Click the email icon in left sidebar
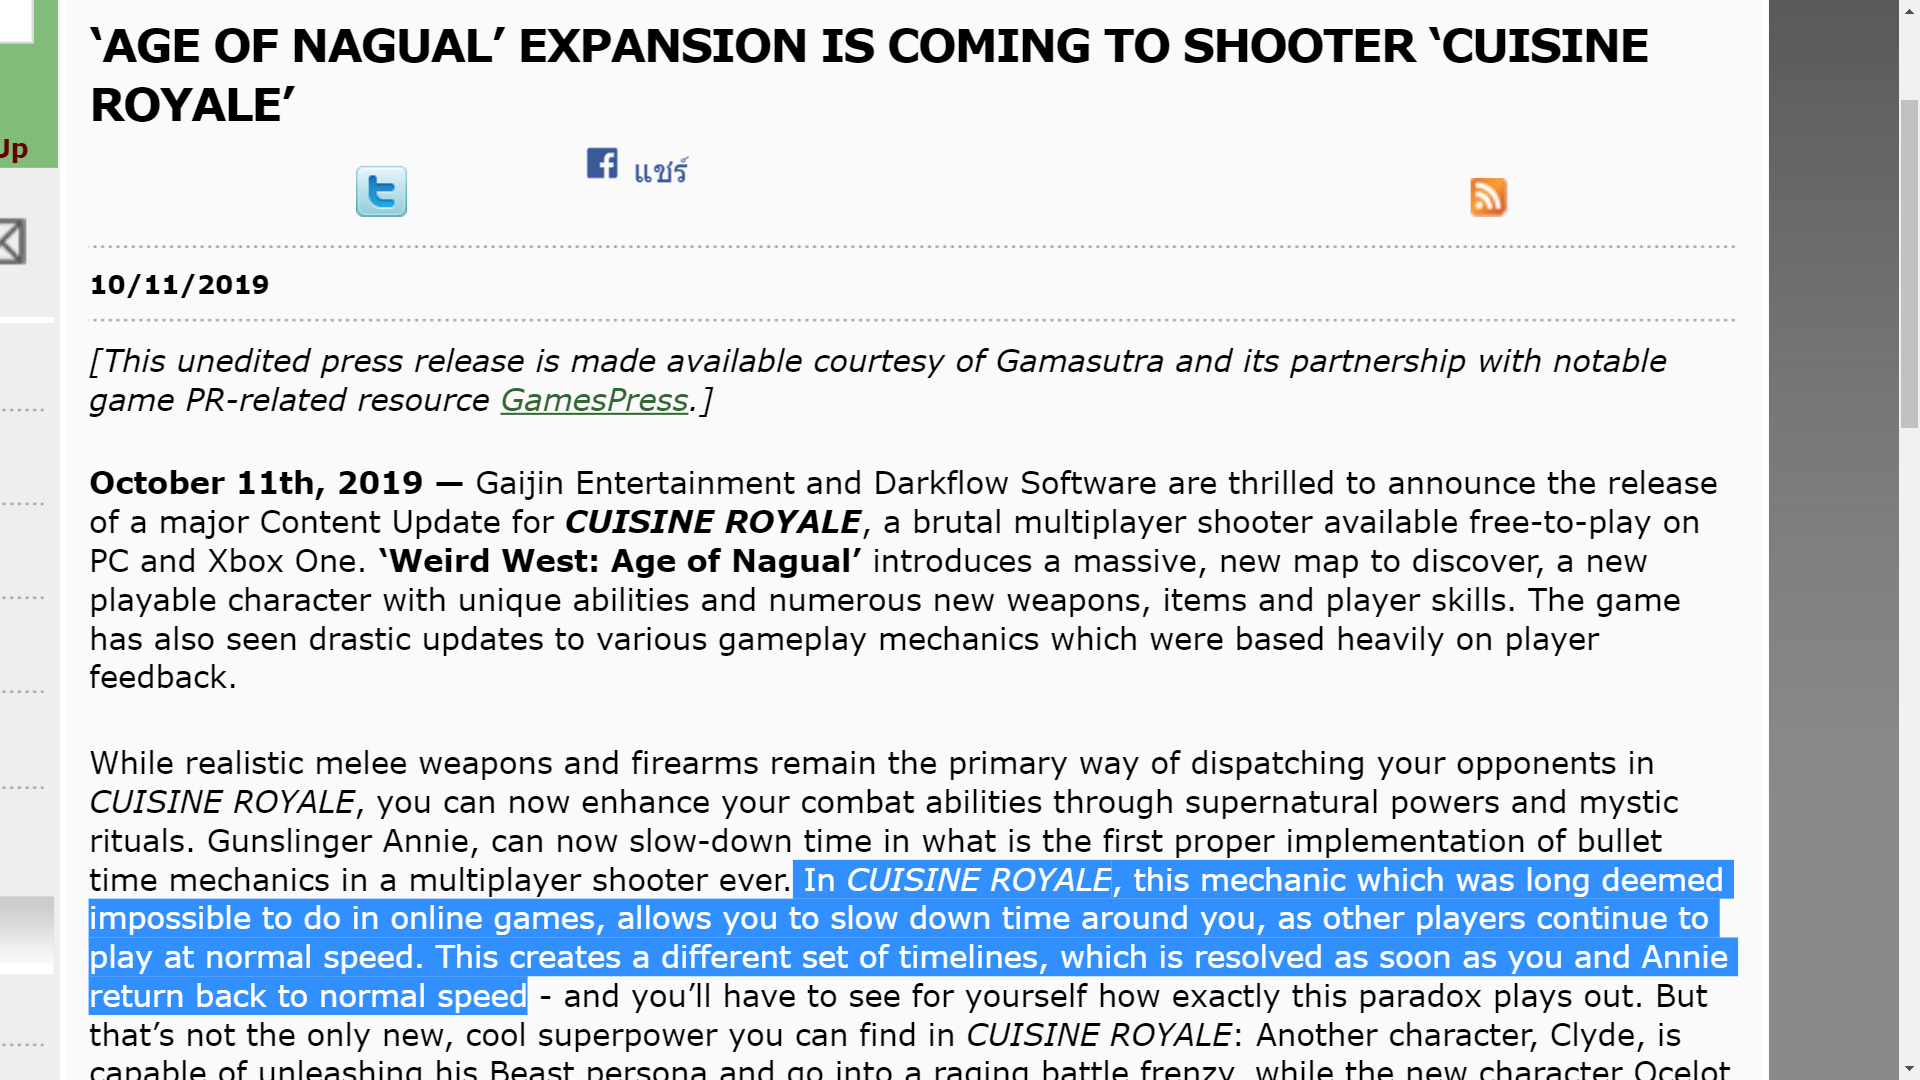Screen dimensions: 1920x1080 [12, 241]
